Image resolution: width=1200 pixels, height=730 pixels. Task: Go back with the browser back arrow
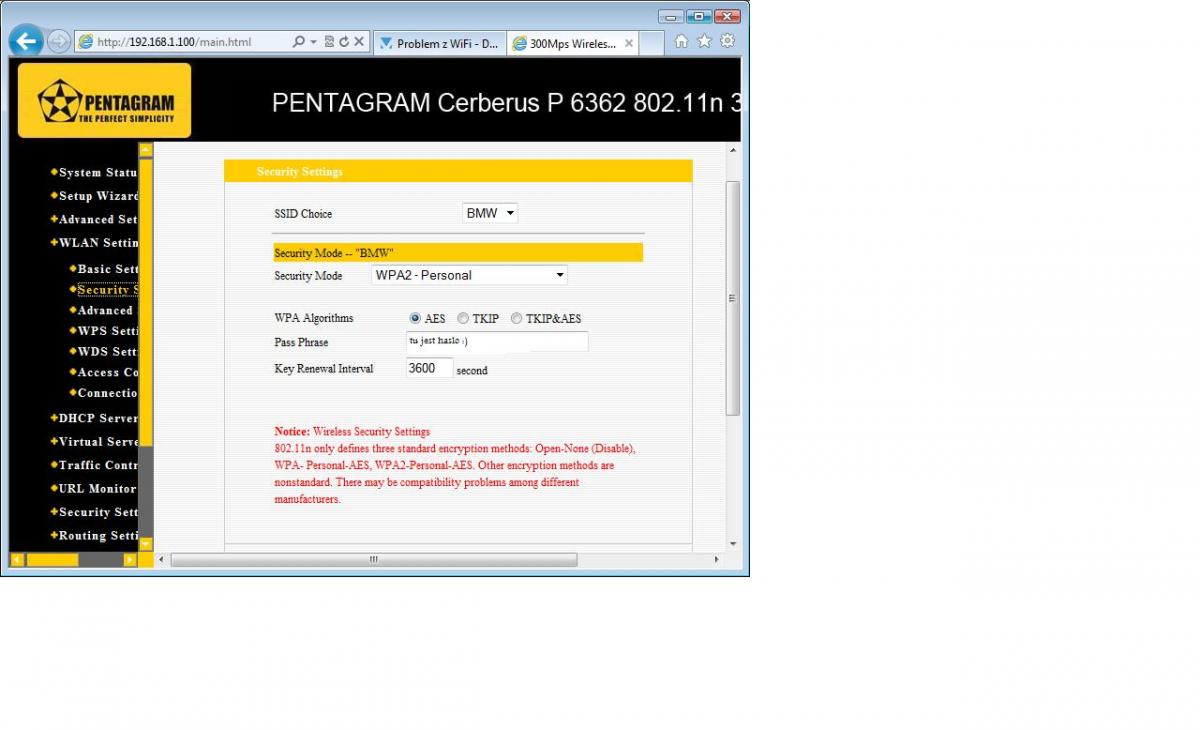[x=27, y=42]
